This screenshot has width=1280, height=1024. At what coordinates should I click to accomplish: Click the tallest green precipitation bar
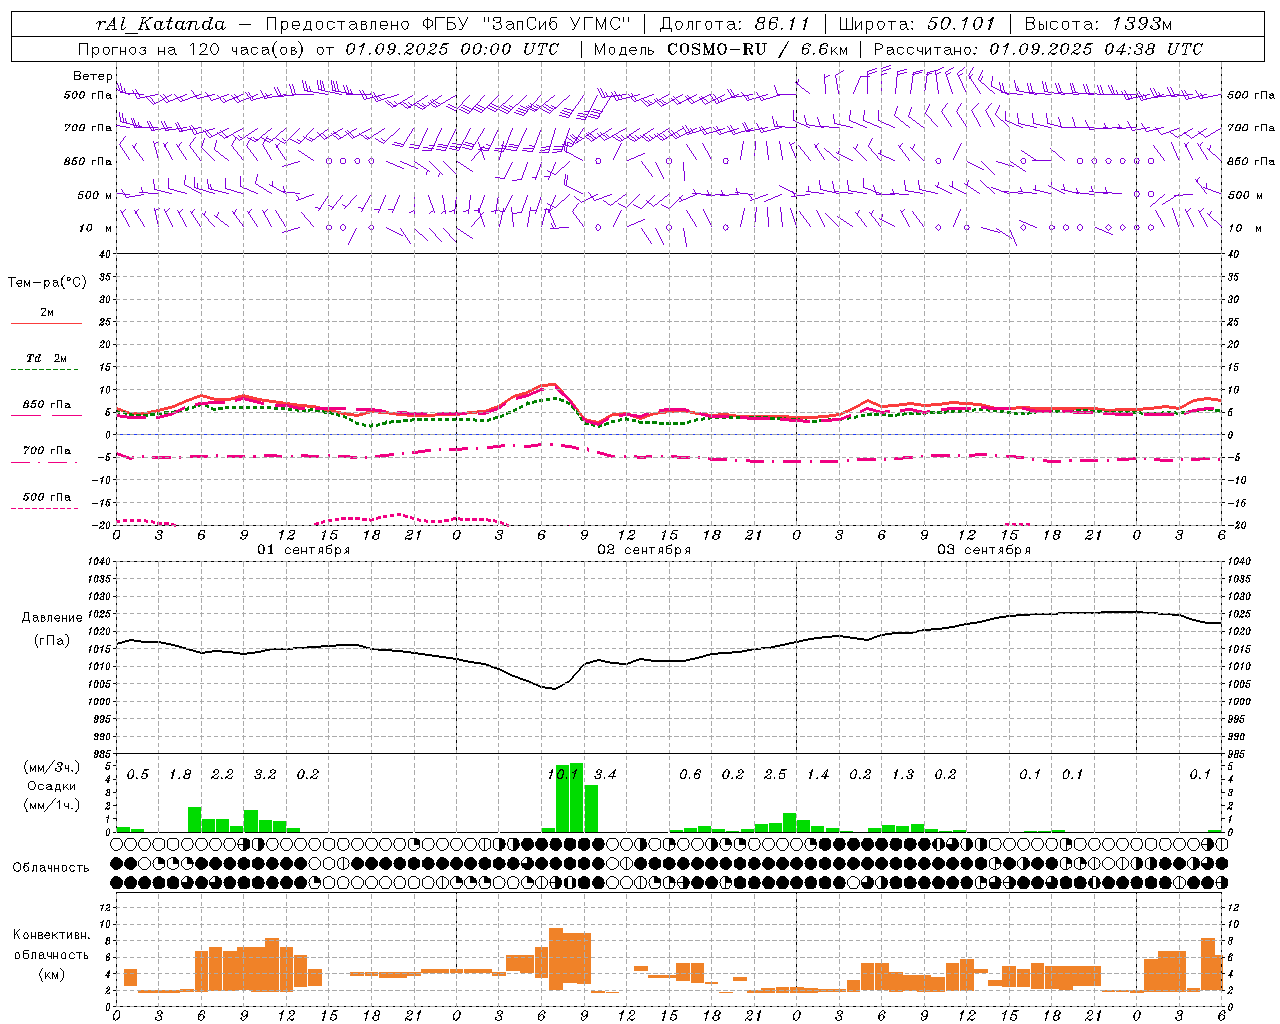point(577,798)
